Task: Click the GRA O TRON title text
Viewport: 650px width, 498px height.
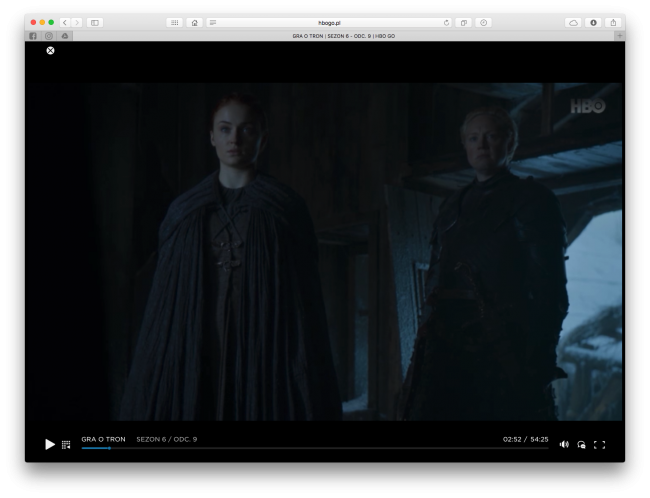Action: (103, 439)
